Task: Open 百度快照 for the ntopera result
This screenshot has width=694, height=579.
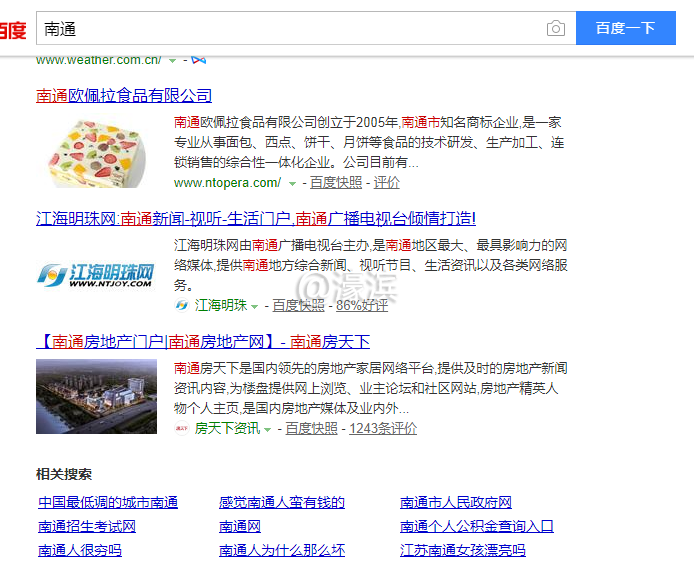Action: [x=335, y=182]
